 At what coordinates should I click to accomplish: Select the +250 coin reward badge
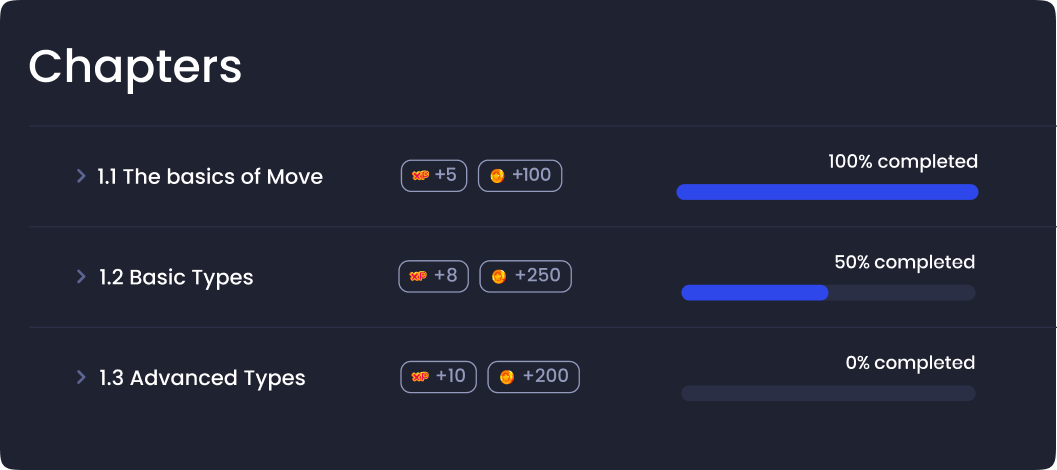coord(525,276)
